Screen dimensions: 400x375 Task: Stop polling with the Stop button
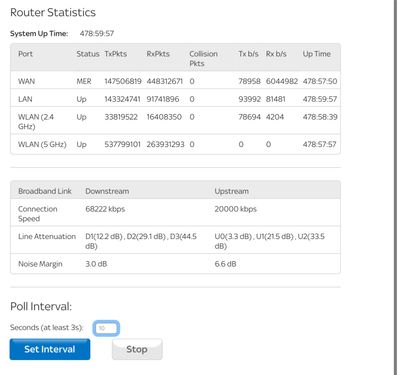point(137,349)
